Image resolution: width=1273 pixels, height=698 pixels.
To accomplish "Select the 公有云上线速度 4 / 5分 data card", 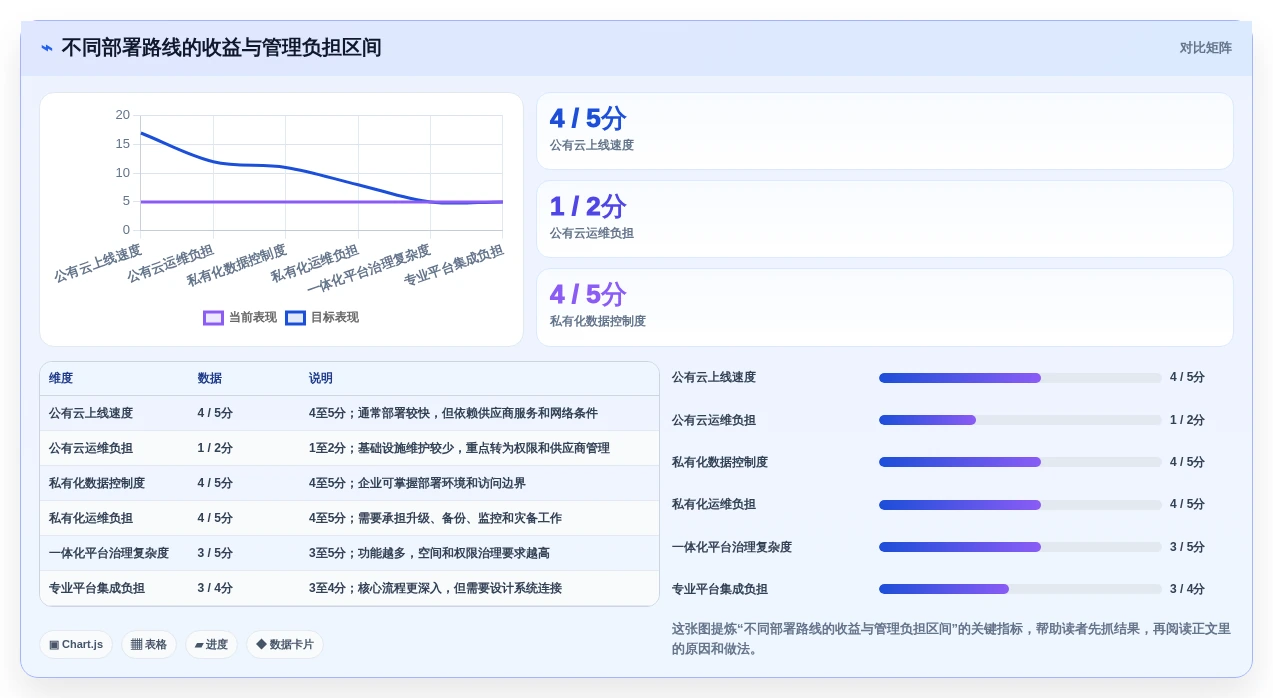I will coord(885,131).
